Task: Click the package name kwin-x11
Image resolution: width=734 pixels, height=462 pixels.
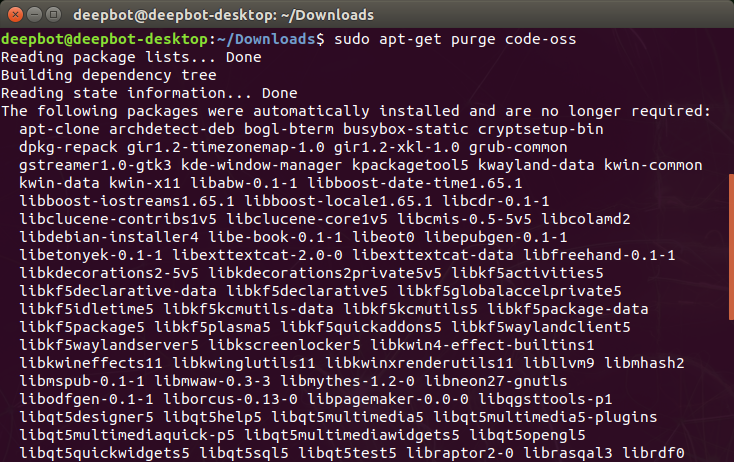Action: click(x=145, y=183)
